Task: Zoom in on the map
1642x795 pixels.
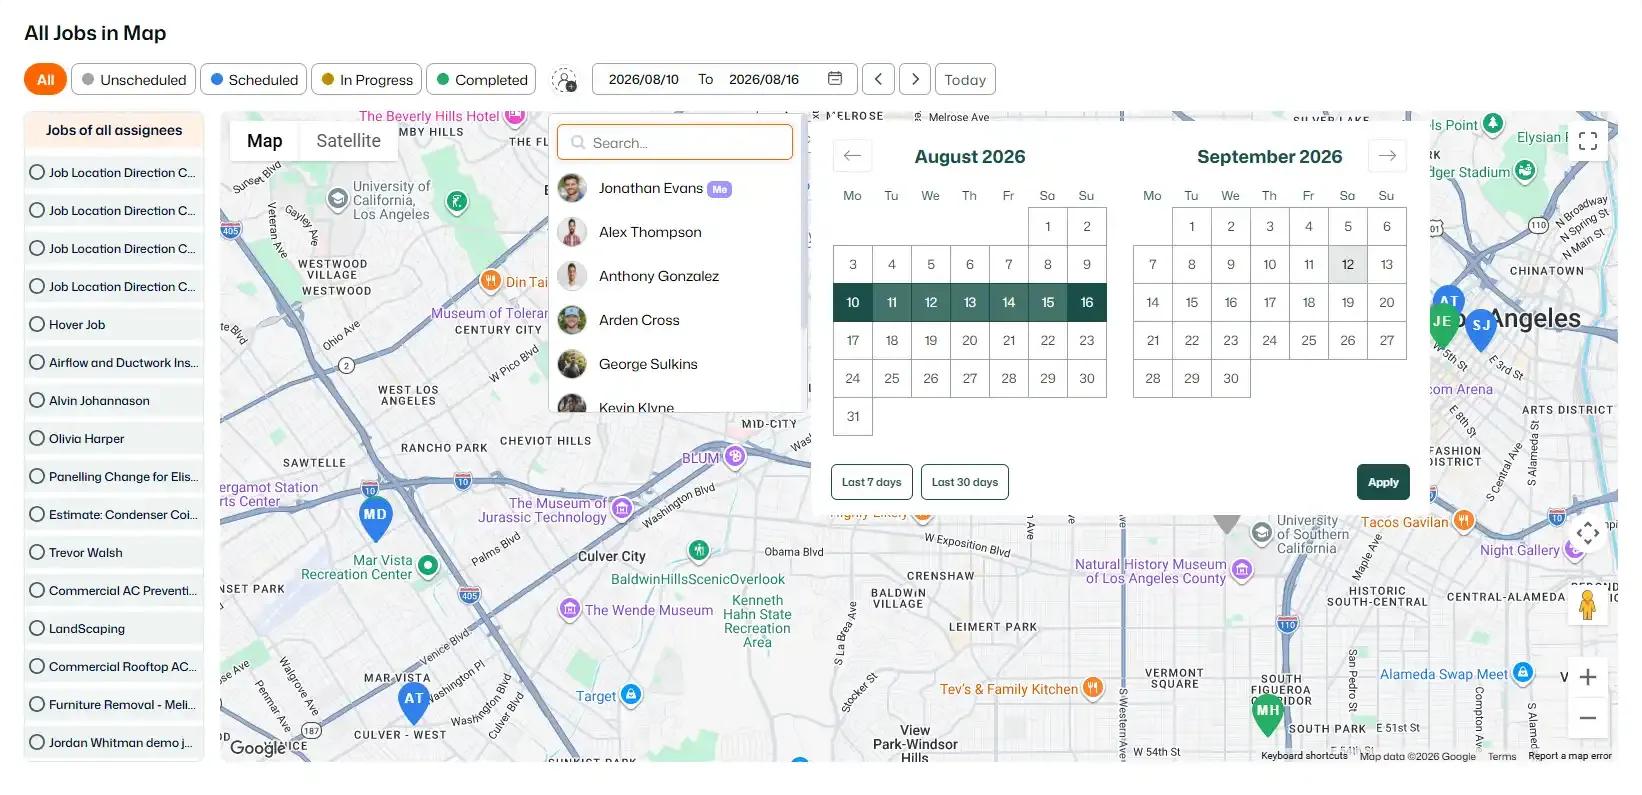Action: 1588,677
